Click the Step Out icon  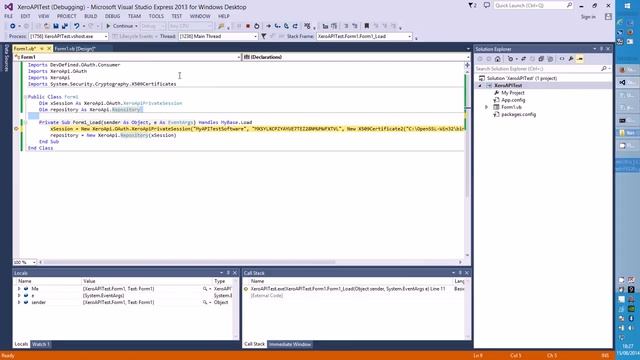pos(295,26)
